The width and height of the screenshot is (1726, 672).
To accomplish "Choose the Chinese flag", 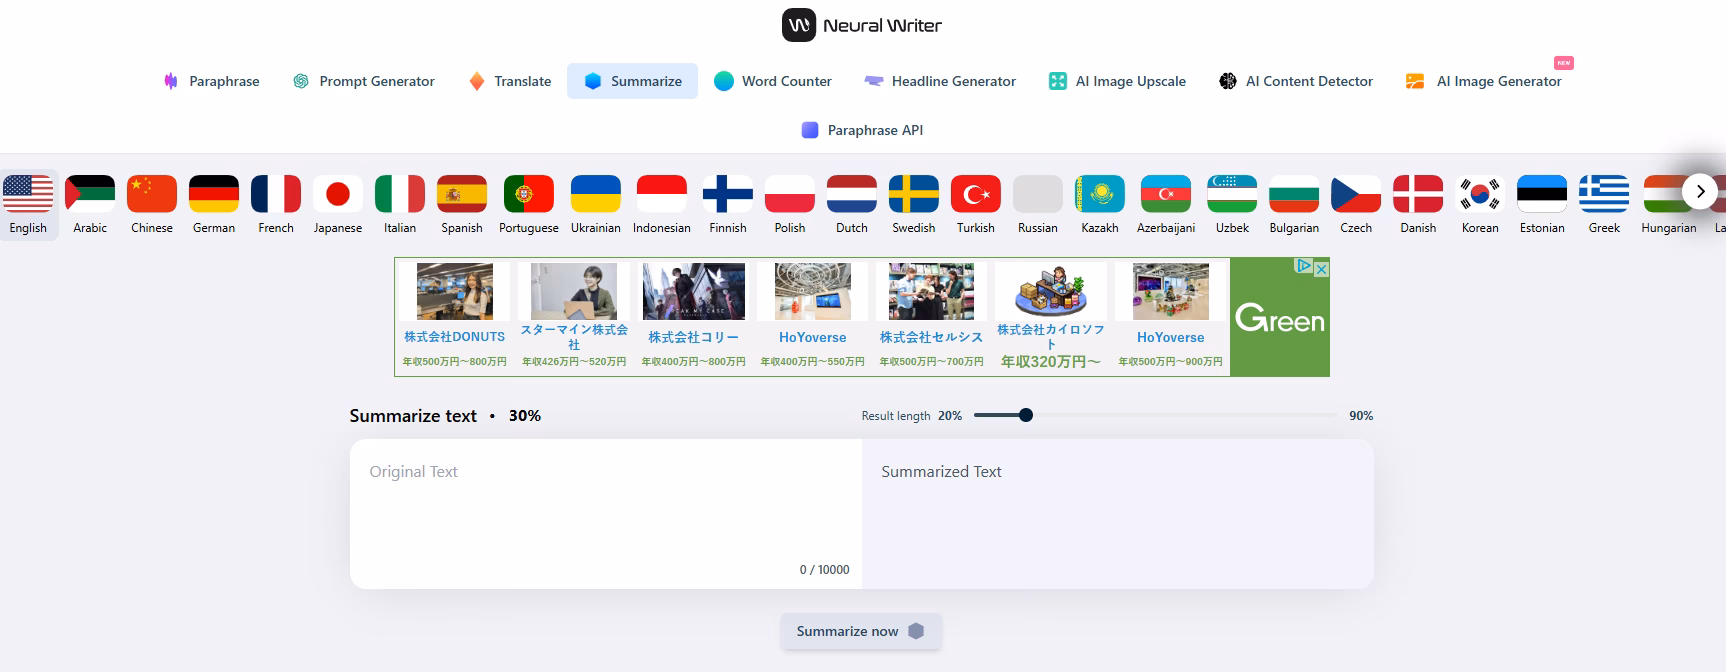I will tap(152, 194).
